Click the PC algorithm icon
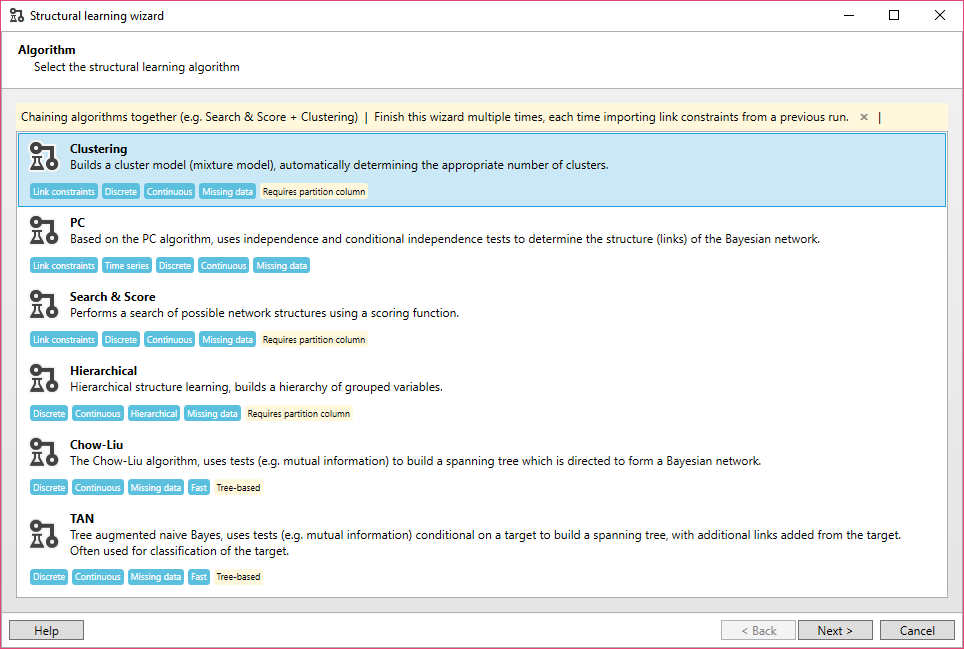Image resolution: width=964 pixels, height=649 pixels. 42,231
